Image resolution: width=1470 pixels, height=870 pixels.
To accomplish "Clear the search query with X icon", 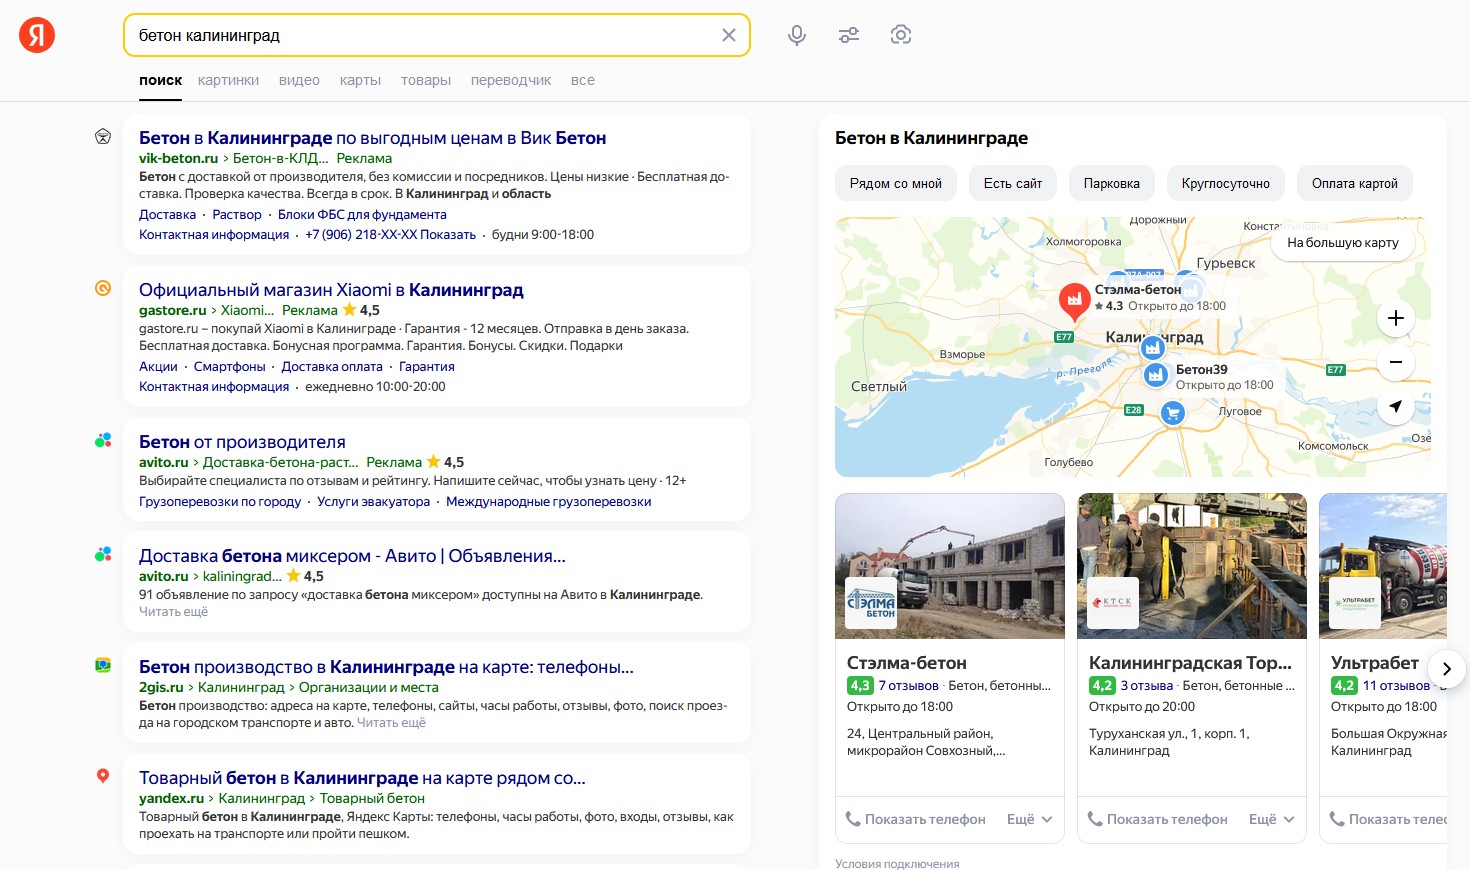I will coord(729,35).
